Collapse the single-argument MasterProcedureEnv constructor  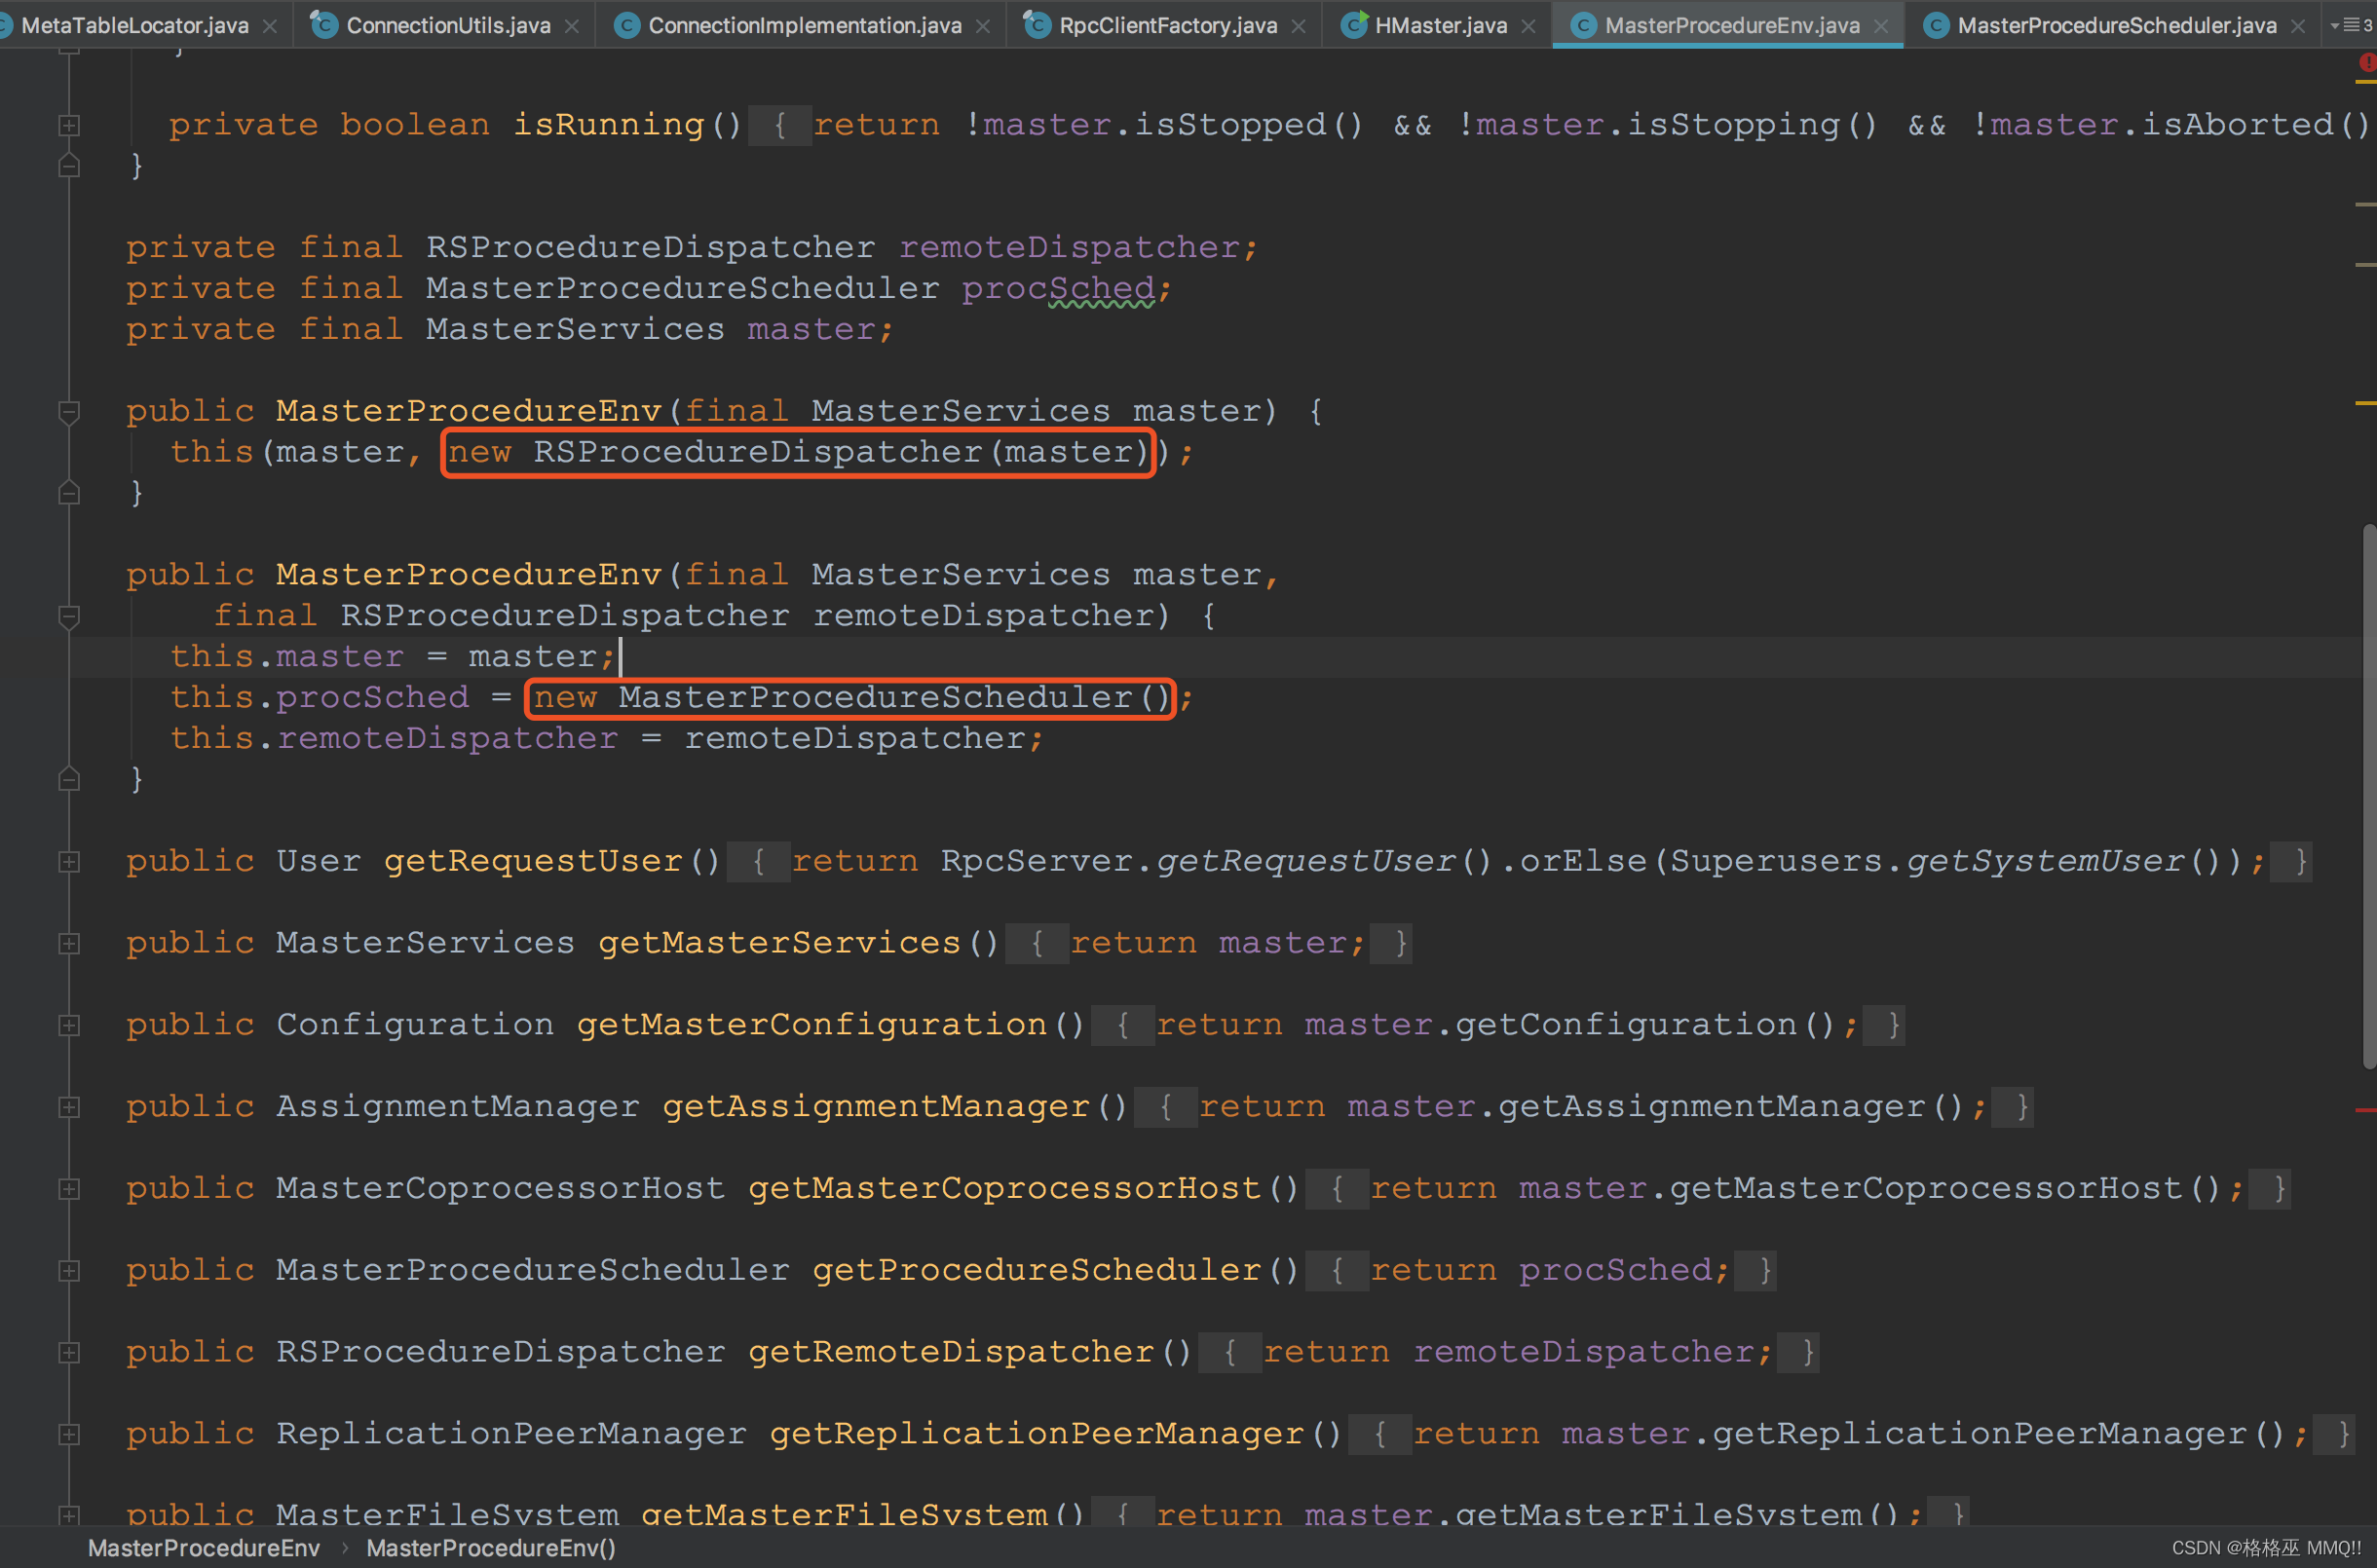coord(69,411)
